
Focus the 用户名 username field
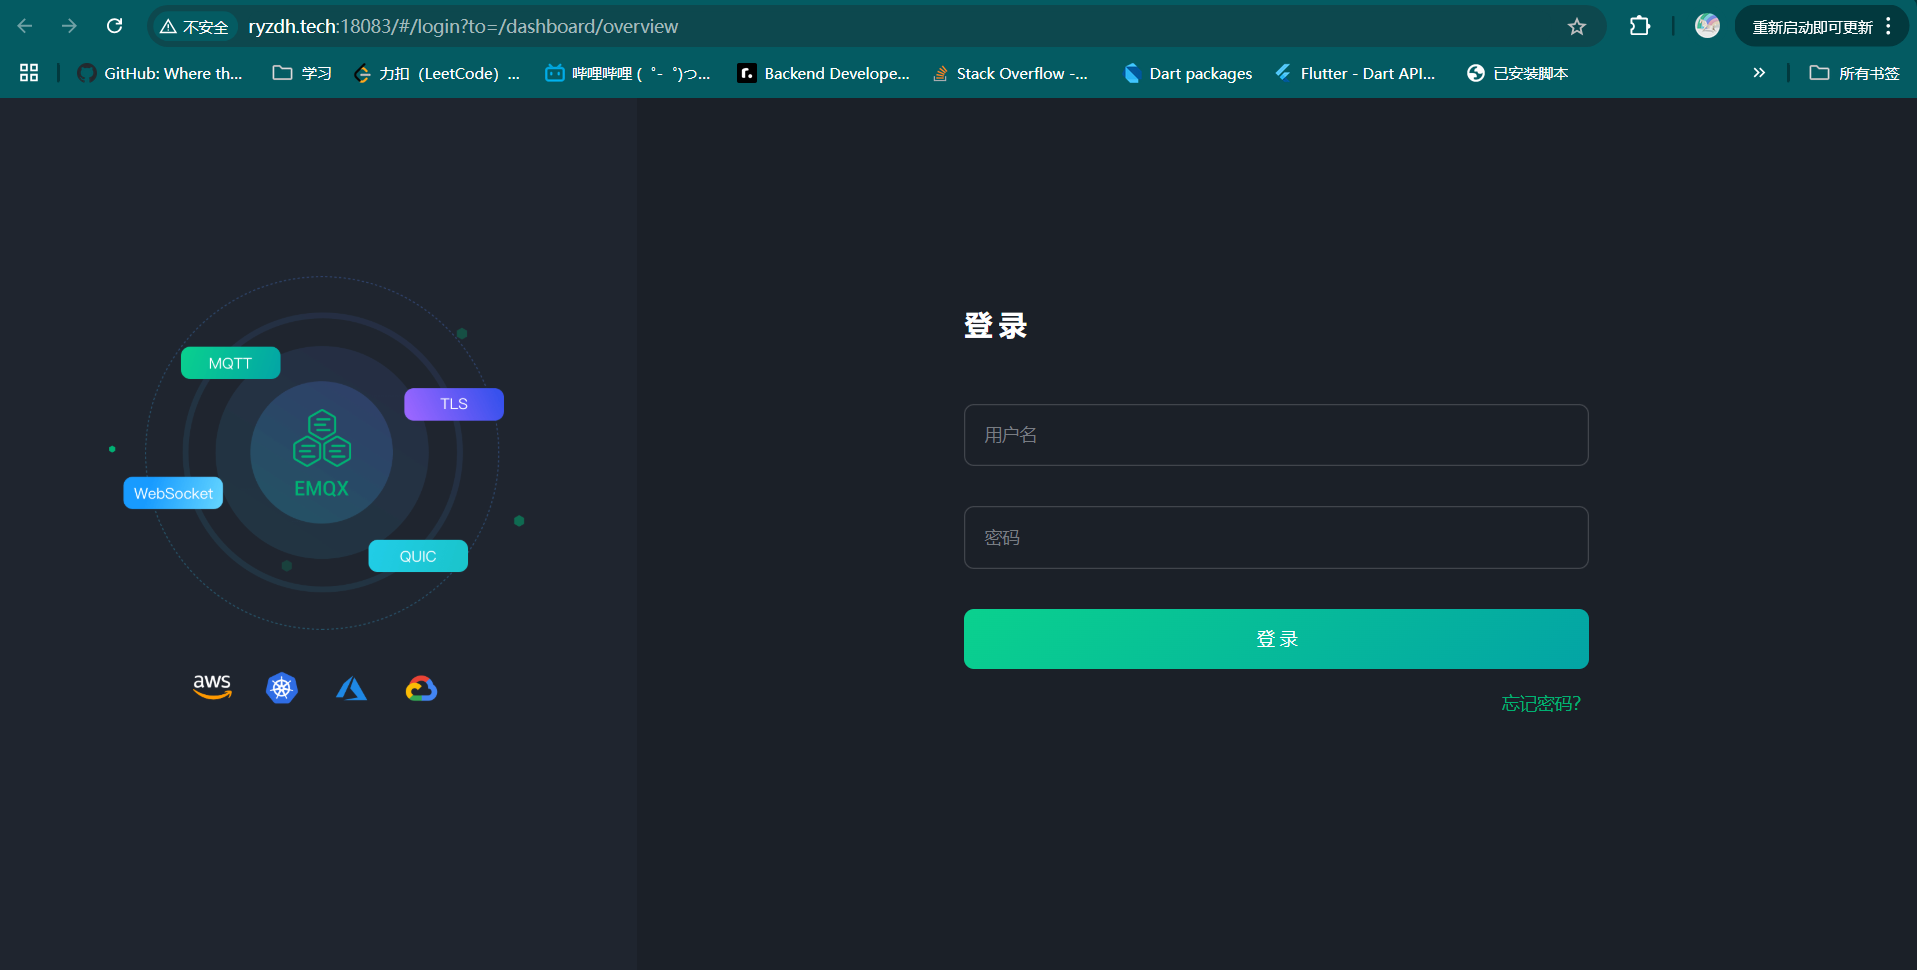[x=1276, y=435]
